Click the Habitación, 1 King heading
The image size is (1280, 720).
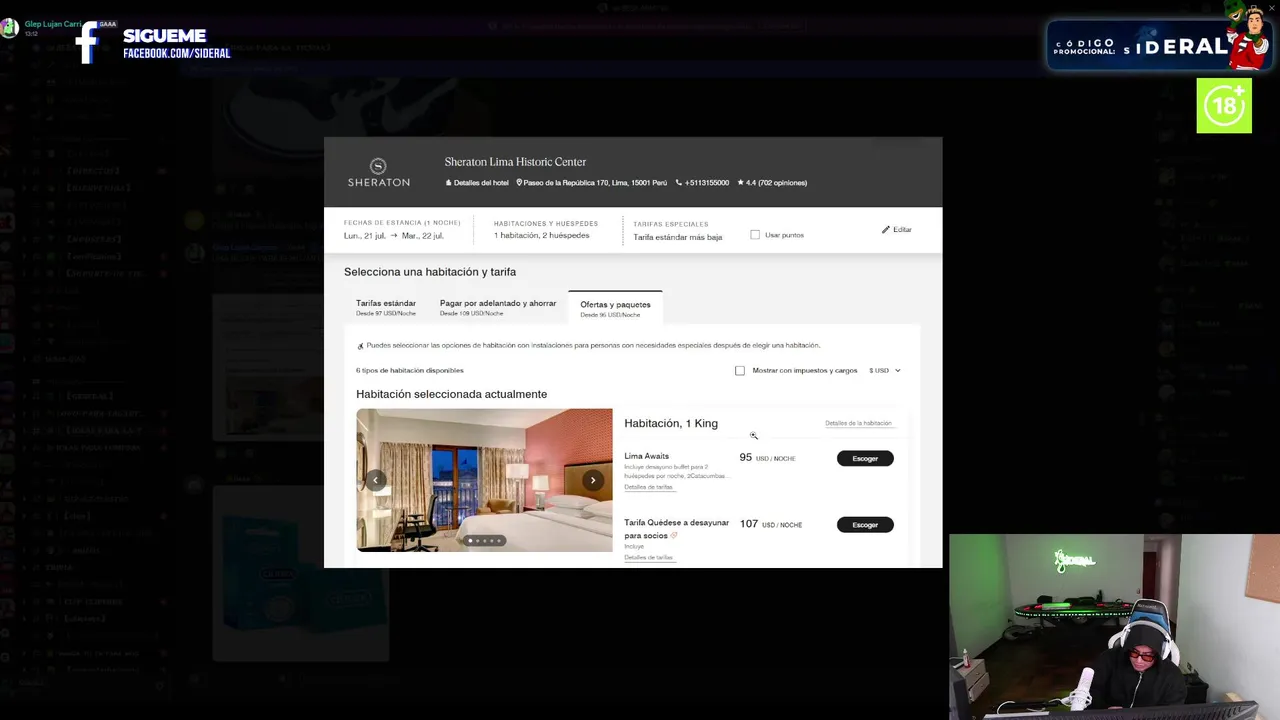point(671,424)
